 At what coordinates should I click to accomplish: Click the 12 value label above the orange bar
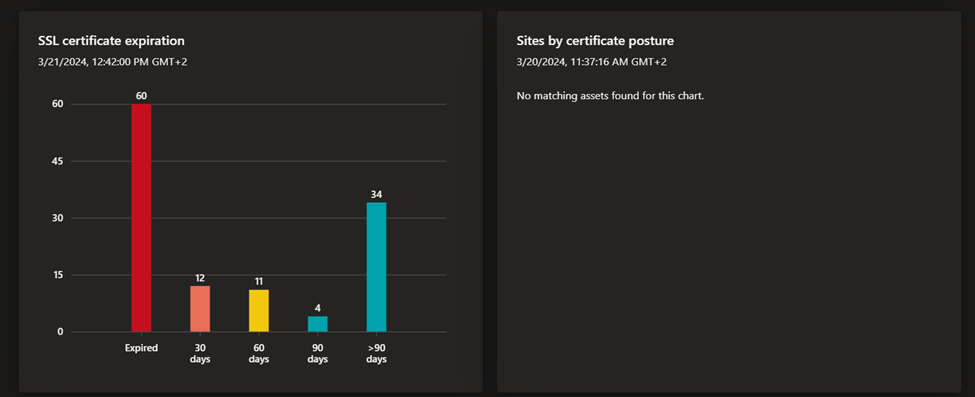coord(200,278)
